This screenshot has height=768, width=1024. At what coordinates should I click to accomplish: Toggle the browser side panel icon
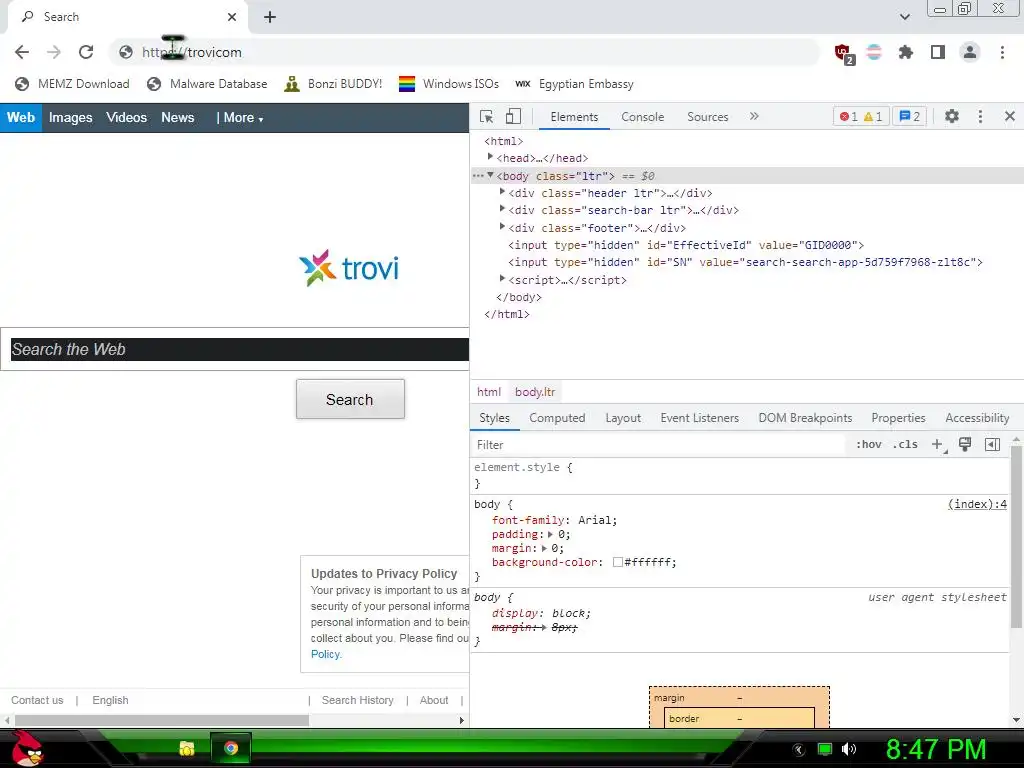pos(938,52)
